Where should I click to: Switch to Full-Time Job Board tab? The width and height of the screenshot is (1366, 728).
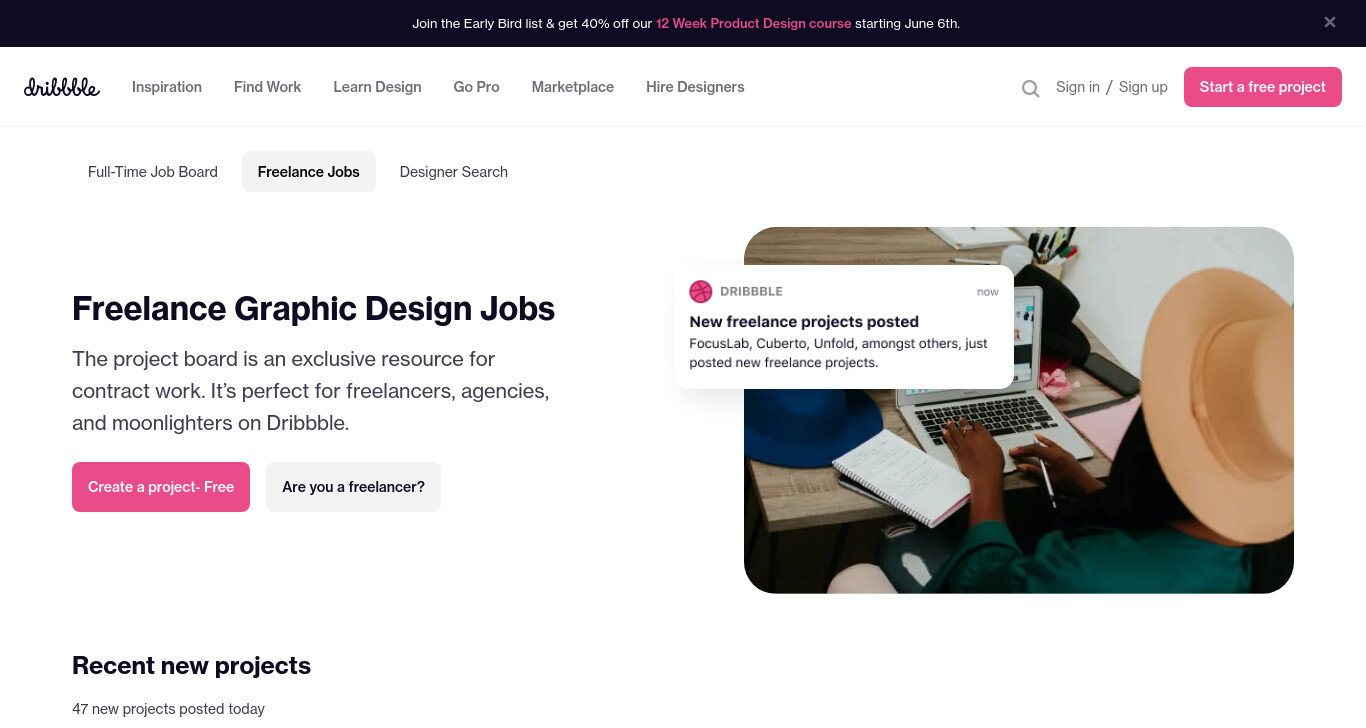[x=153, y=172]
